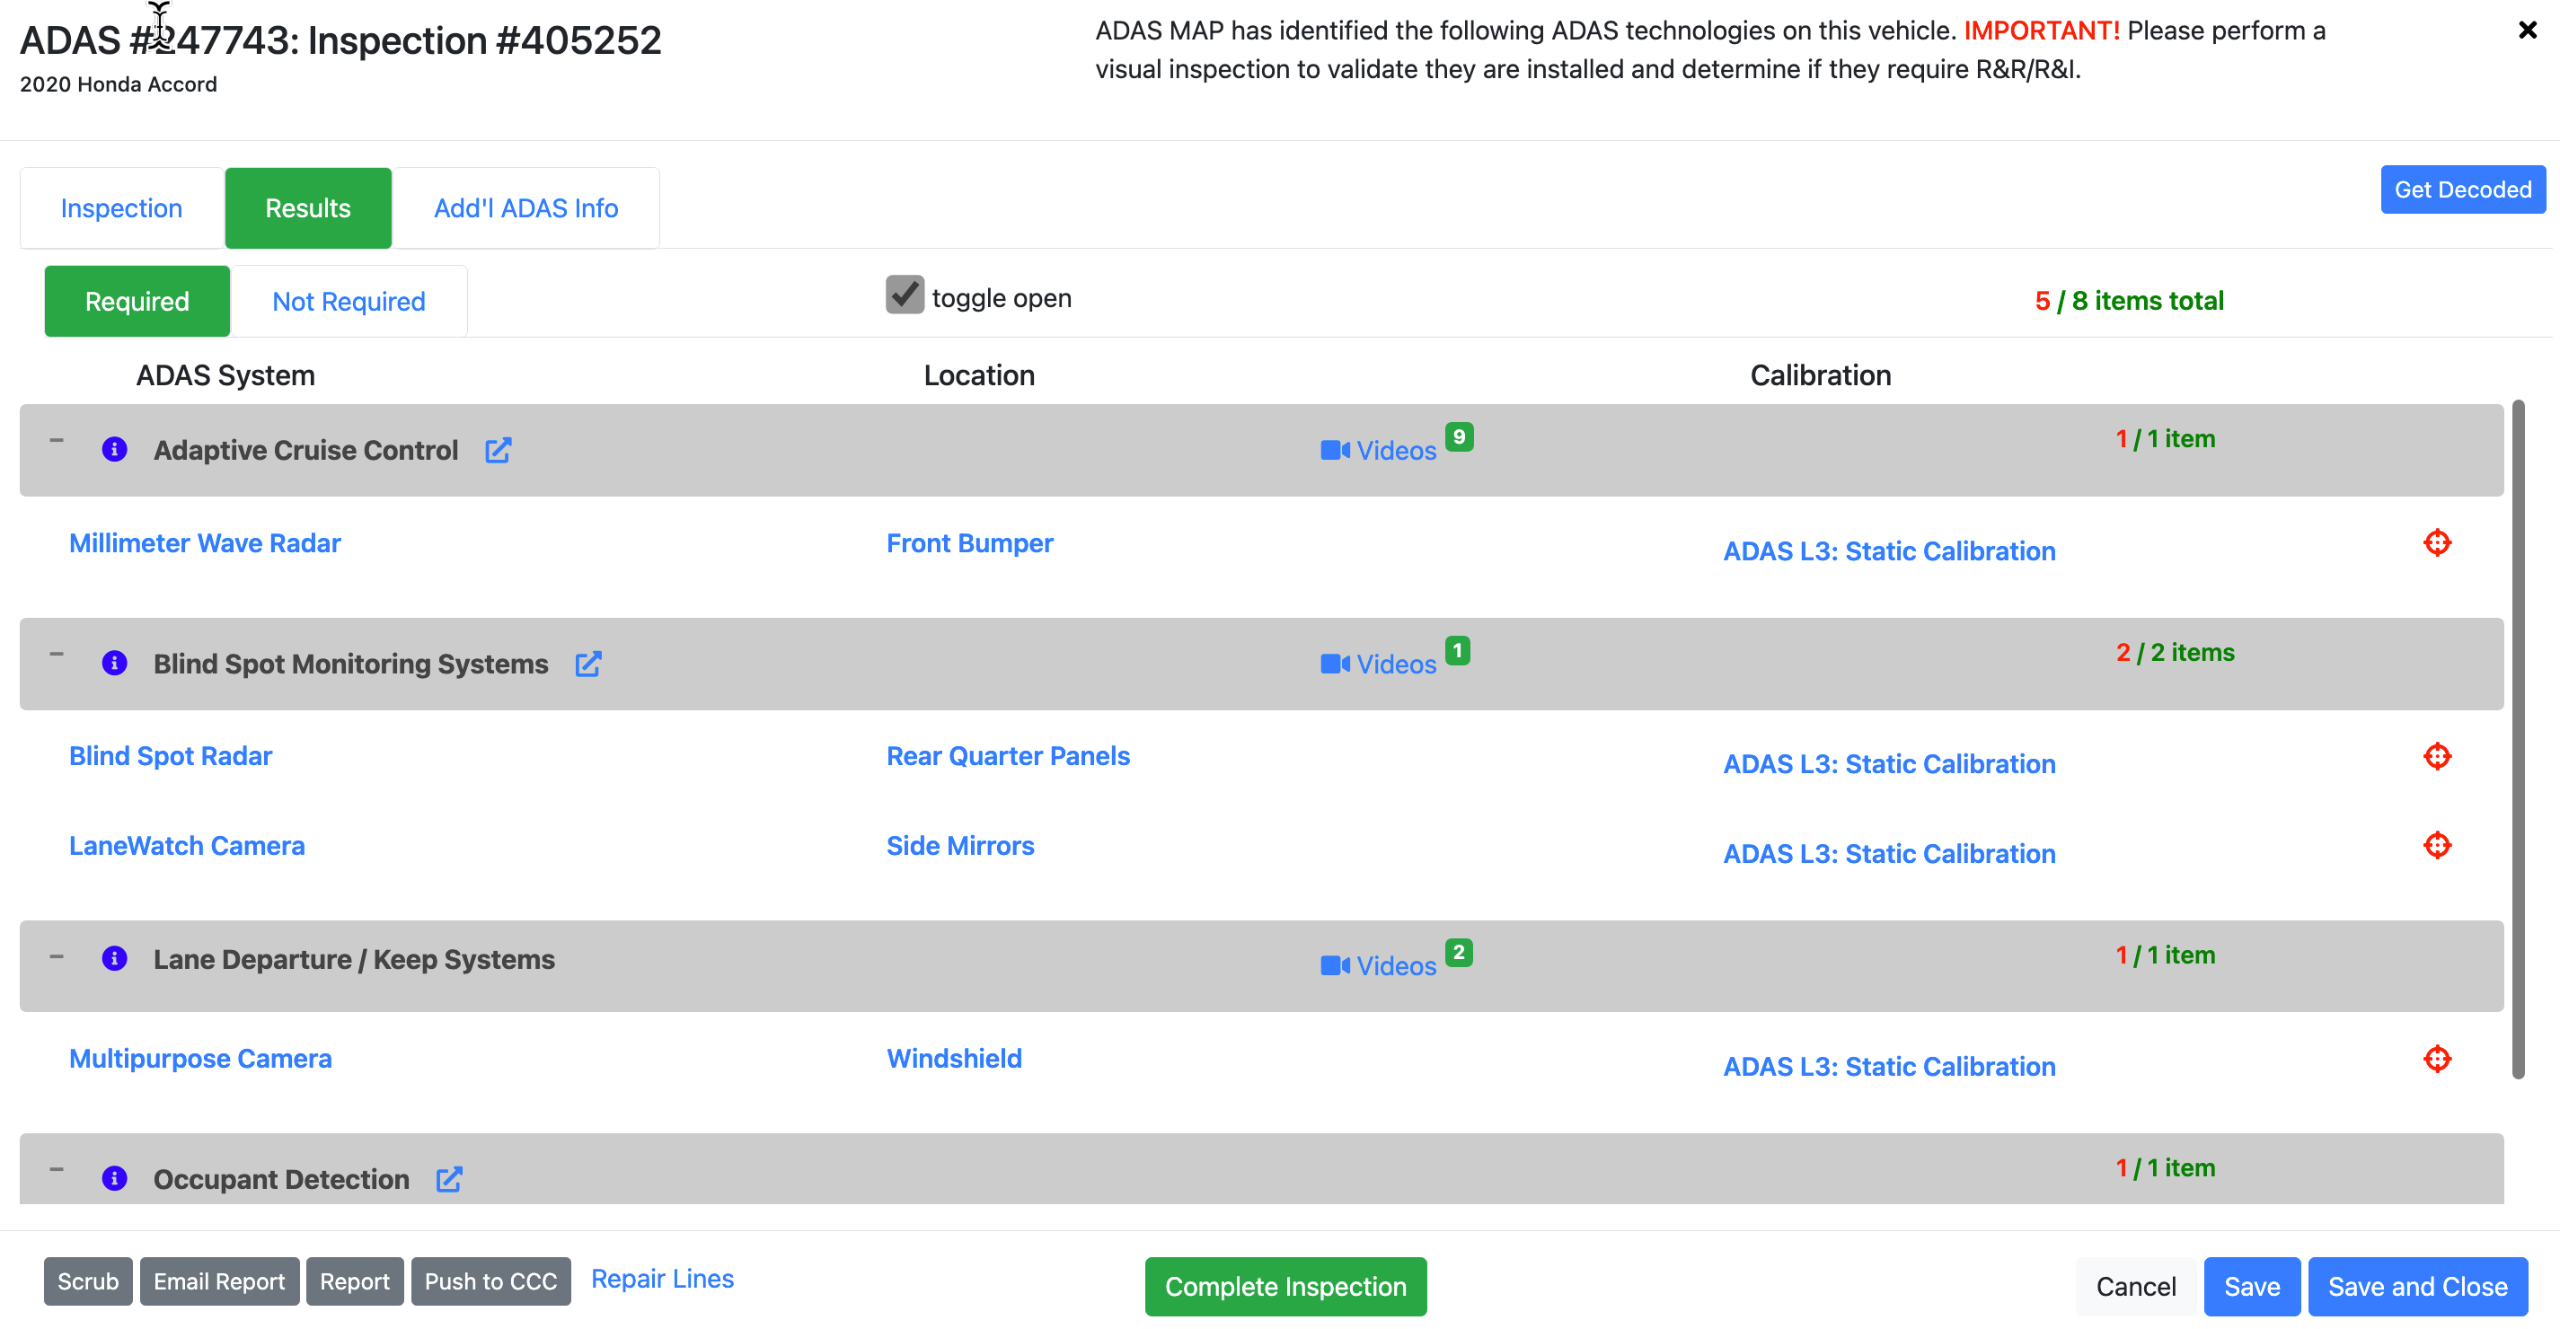Collapse the Adaptive Cruise Control section
This screenshot has height=1329, width=2560.
57,441
